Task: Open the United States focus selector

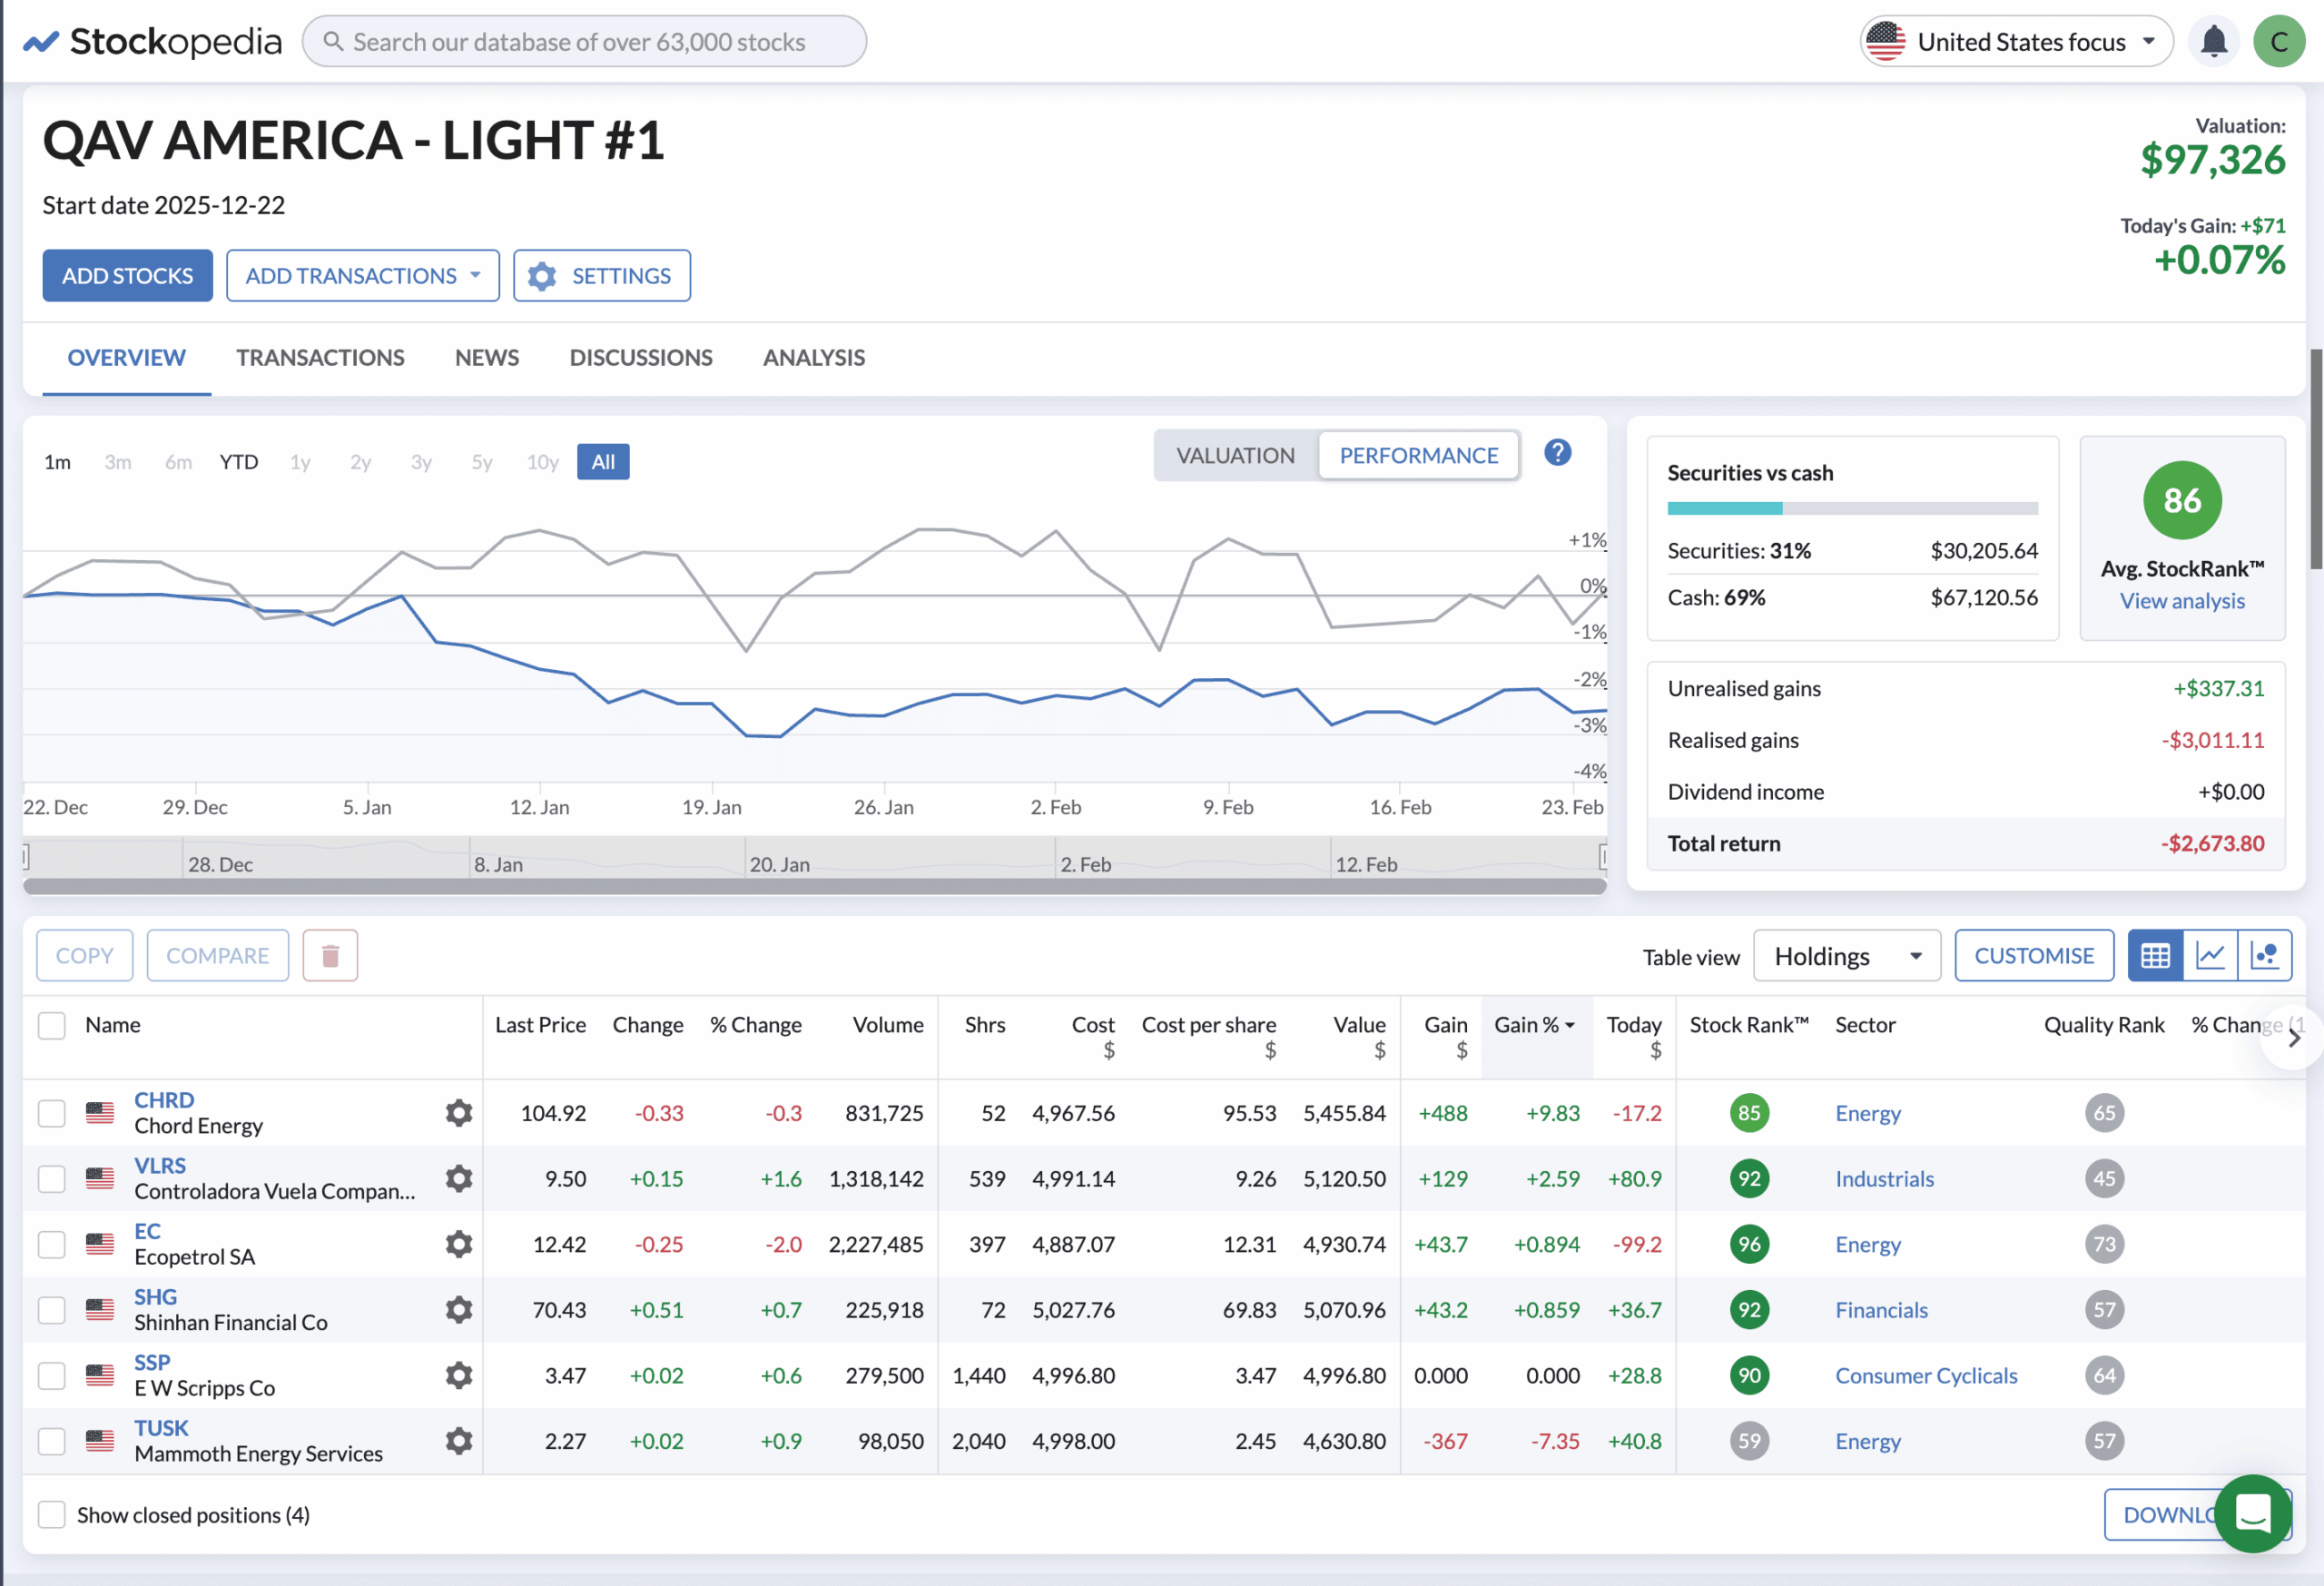Action: point(2015,41)
